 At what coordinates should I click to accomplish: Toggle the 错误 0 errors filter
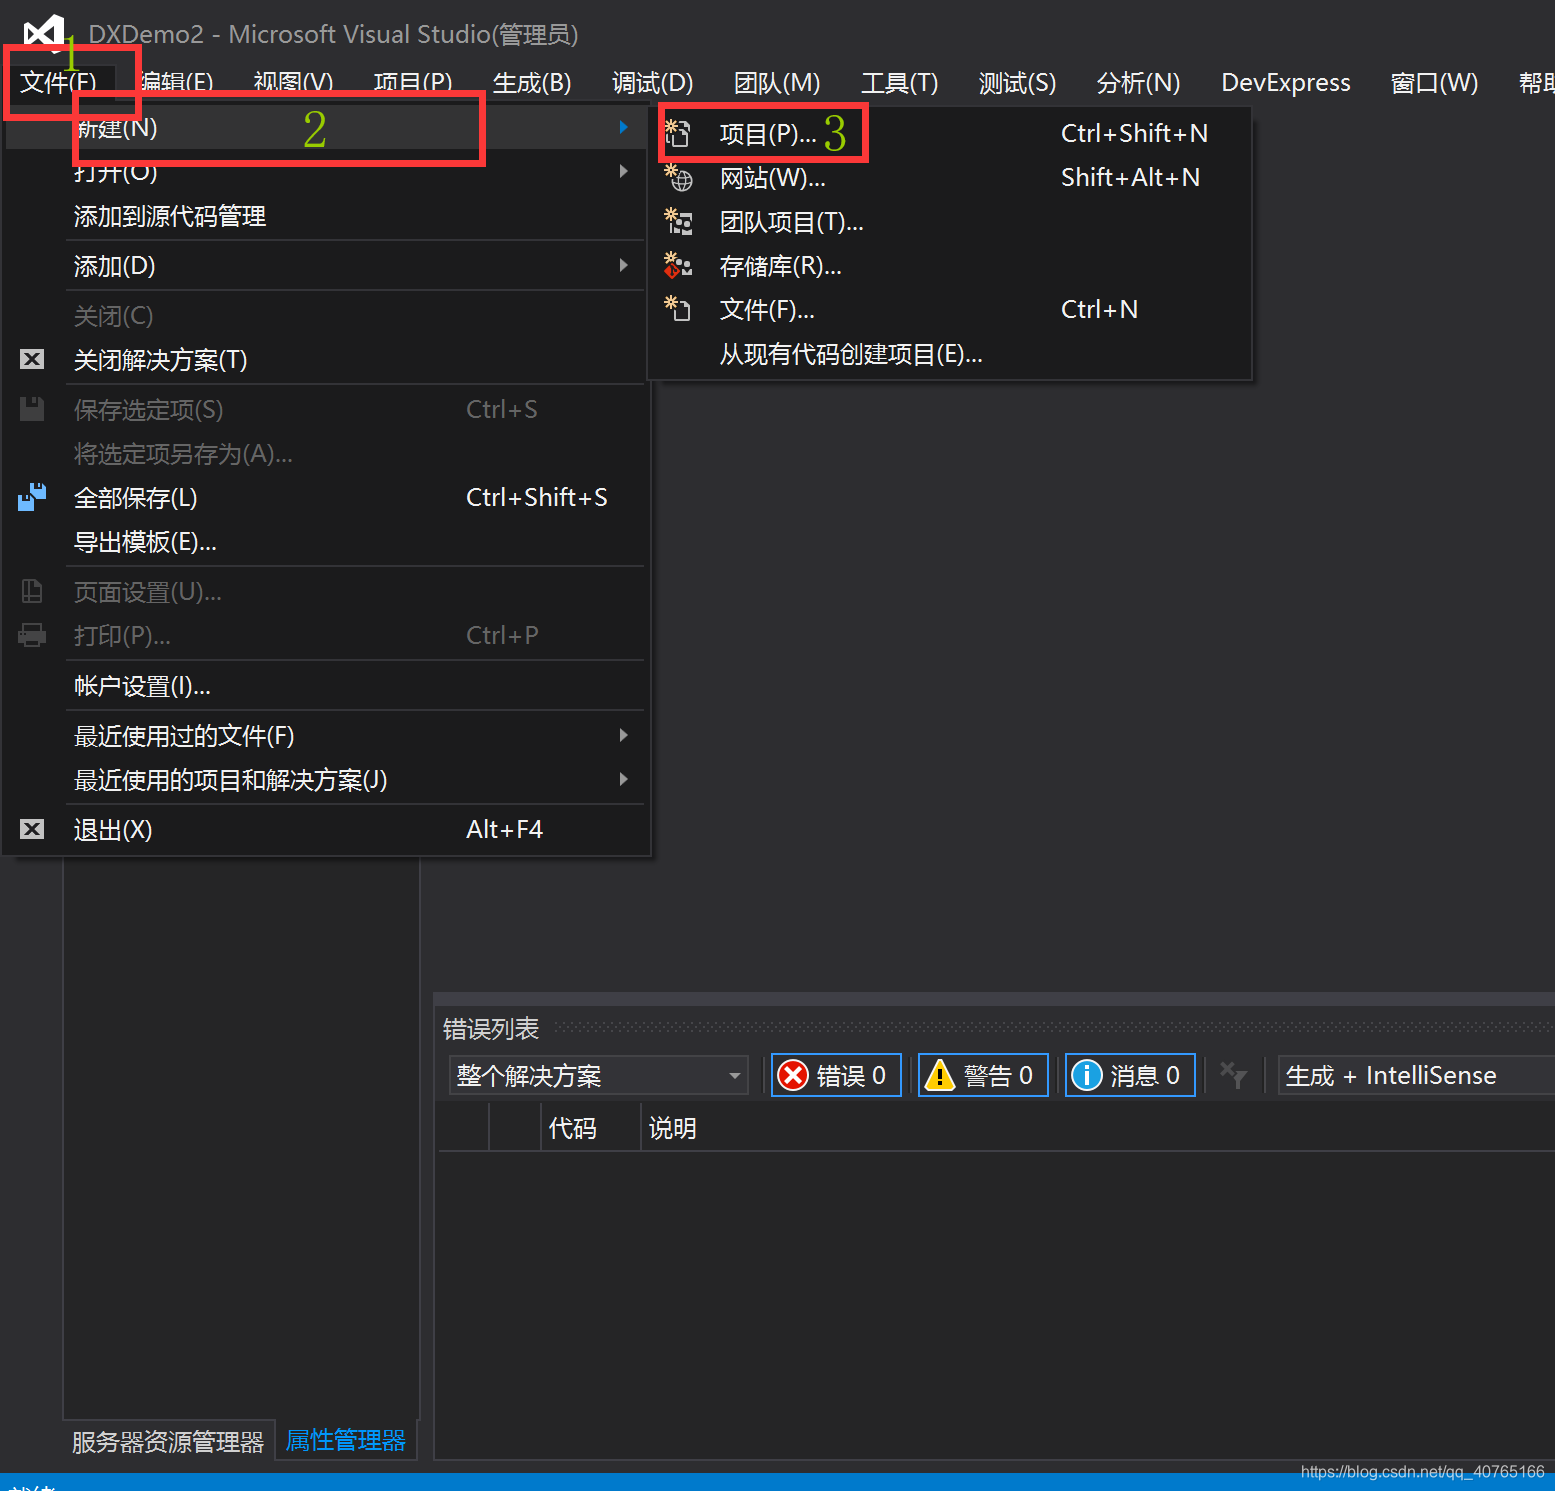coord(836,1075)
